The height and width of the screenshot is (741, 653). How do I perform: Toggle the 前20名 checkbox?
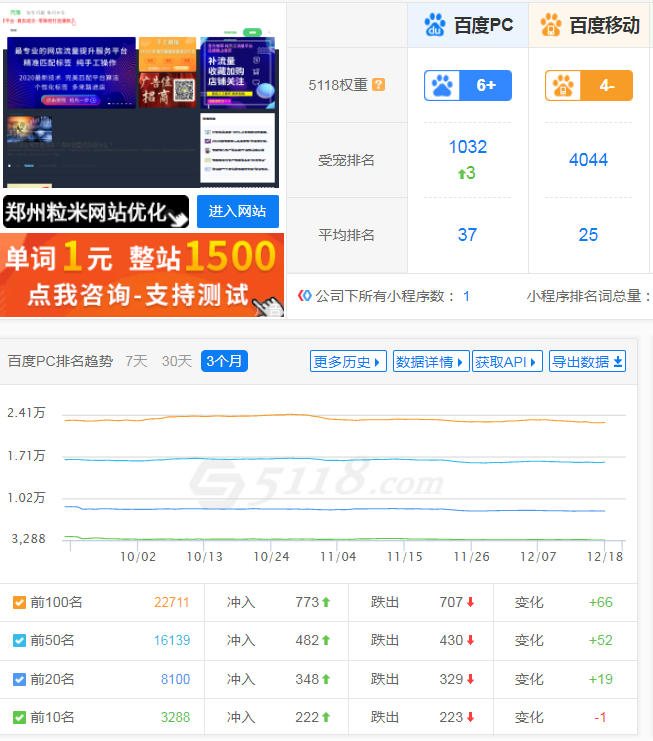(19, 680)
